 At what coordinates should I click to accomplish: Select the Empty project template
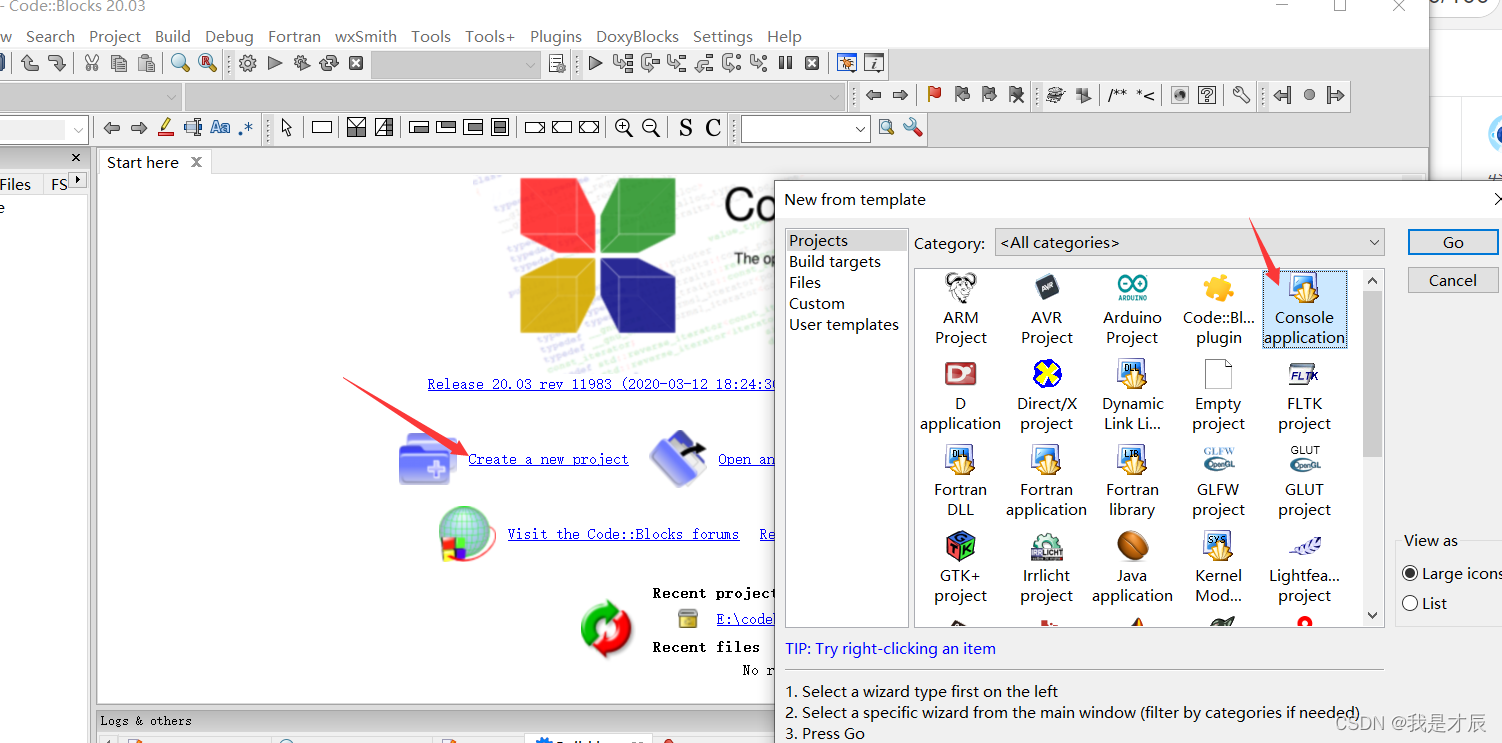(x=1218, y=395)
